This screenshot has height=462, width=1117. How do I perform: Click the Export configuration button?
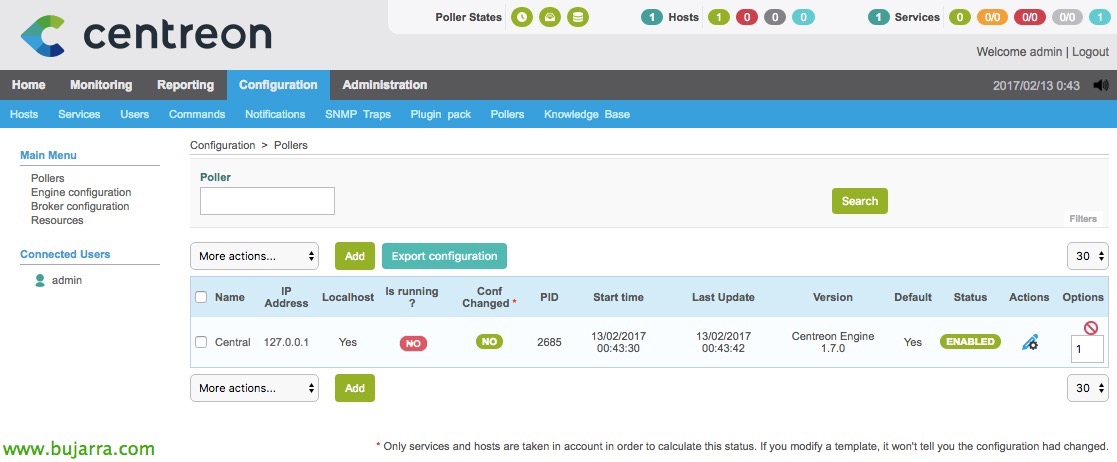(445, 256)
